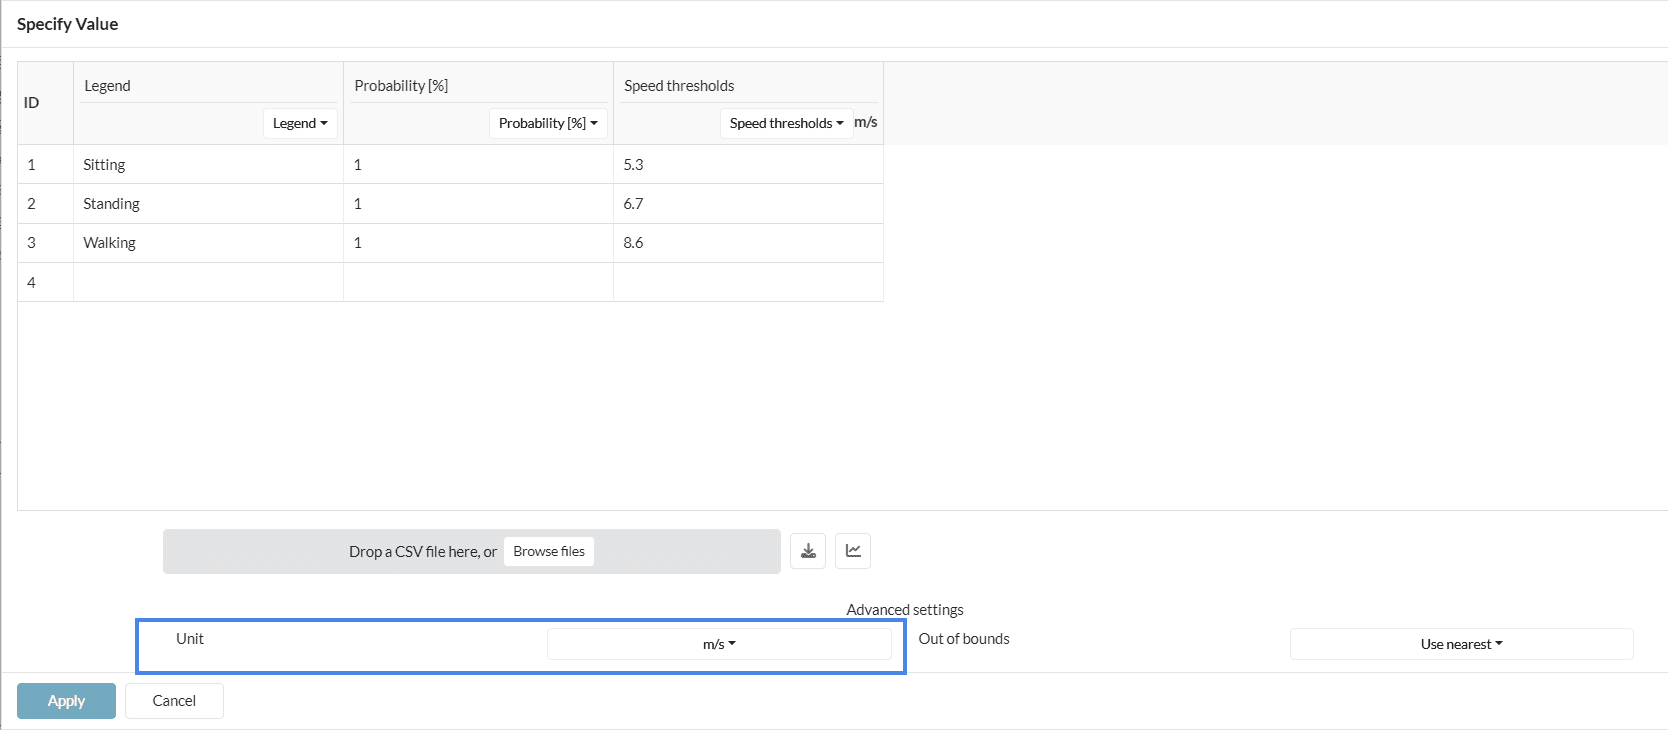Click the chart plot icon
The width and height of the screenshot is (1668, 730).
pos(853,551)
